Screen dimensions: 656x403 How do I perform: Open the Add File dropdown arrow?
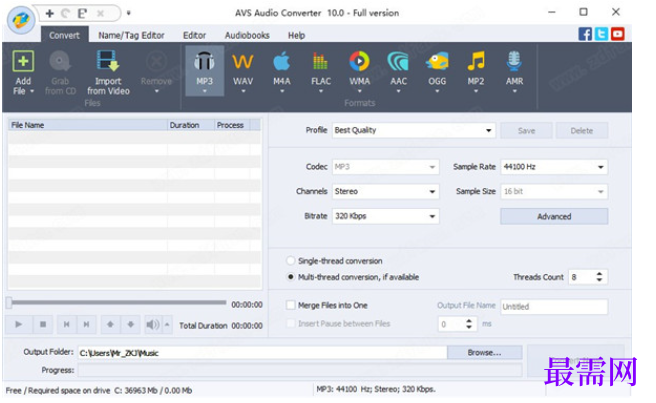pyautogui.click(x=32, y=91)
